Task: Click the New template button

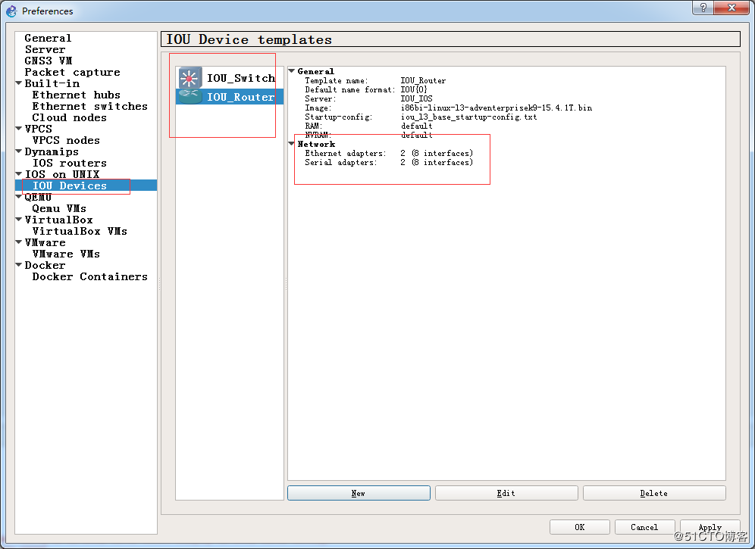Action: point(359,493)
